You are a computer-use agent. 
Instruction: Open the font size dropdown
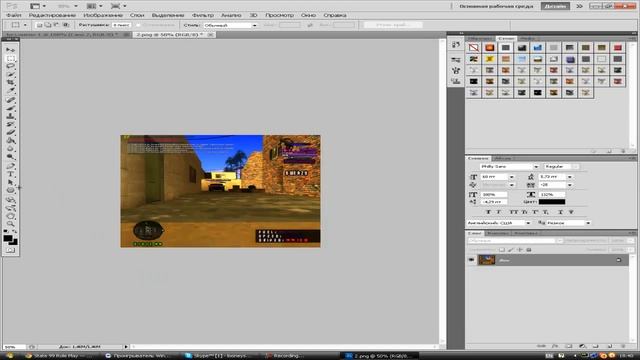coord(511,177)
